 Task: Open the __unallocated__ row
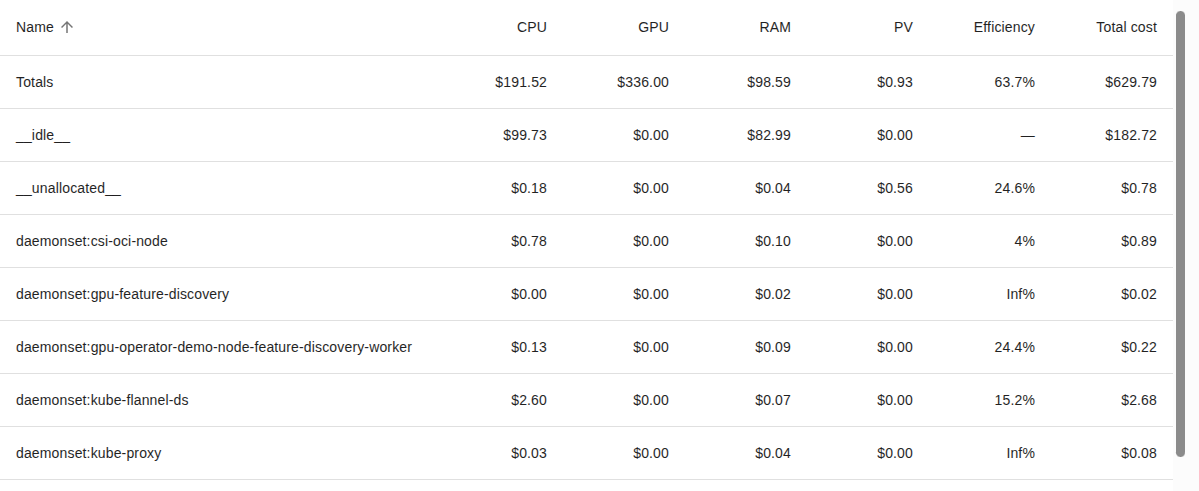coord(586,188)
